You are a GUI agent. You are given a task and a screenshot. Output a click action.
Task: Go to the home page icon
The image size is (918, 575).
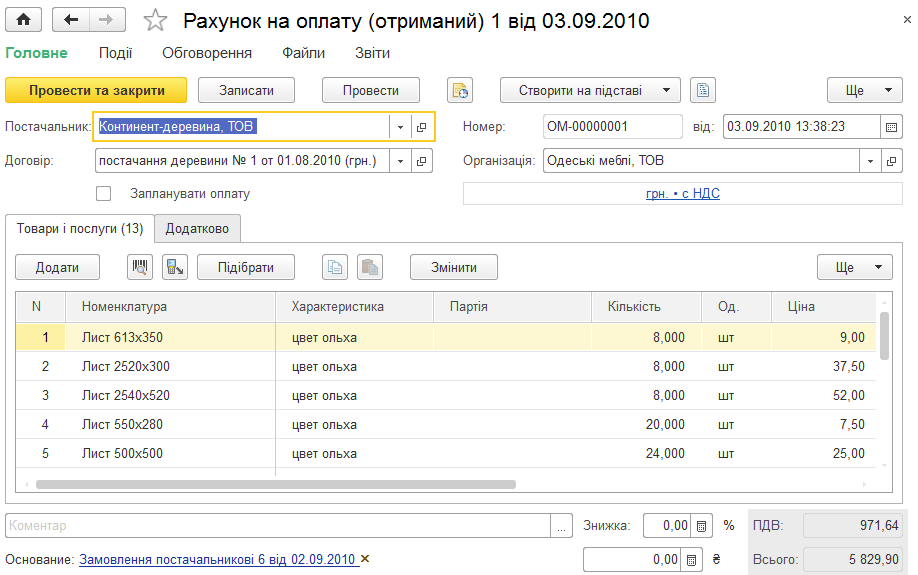pos(23,20)
